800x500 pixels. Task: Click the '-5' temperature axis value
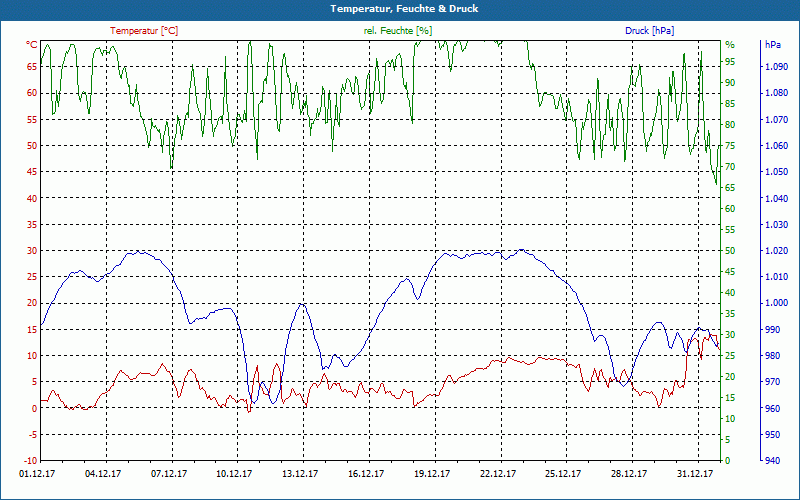click(32, 435)
